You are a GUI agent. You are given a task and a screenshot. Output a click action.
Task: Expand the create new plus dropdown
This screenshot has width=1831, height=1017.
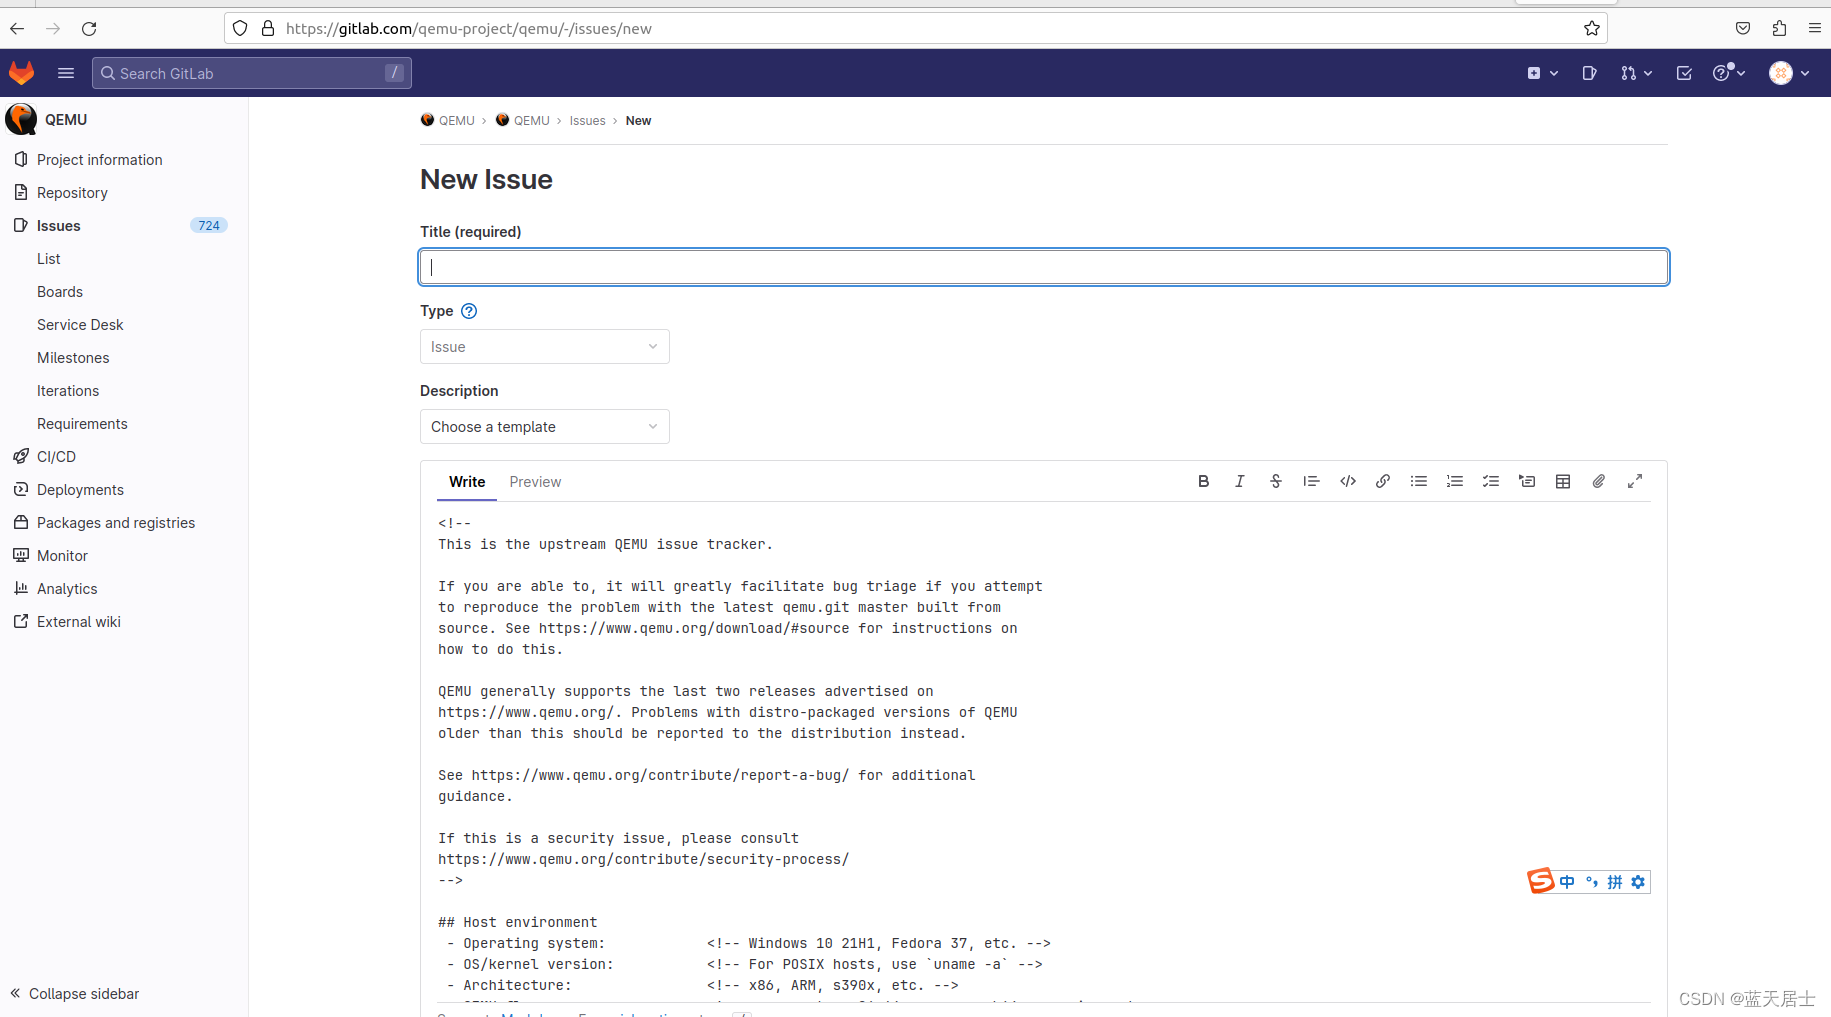1543,73
